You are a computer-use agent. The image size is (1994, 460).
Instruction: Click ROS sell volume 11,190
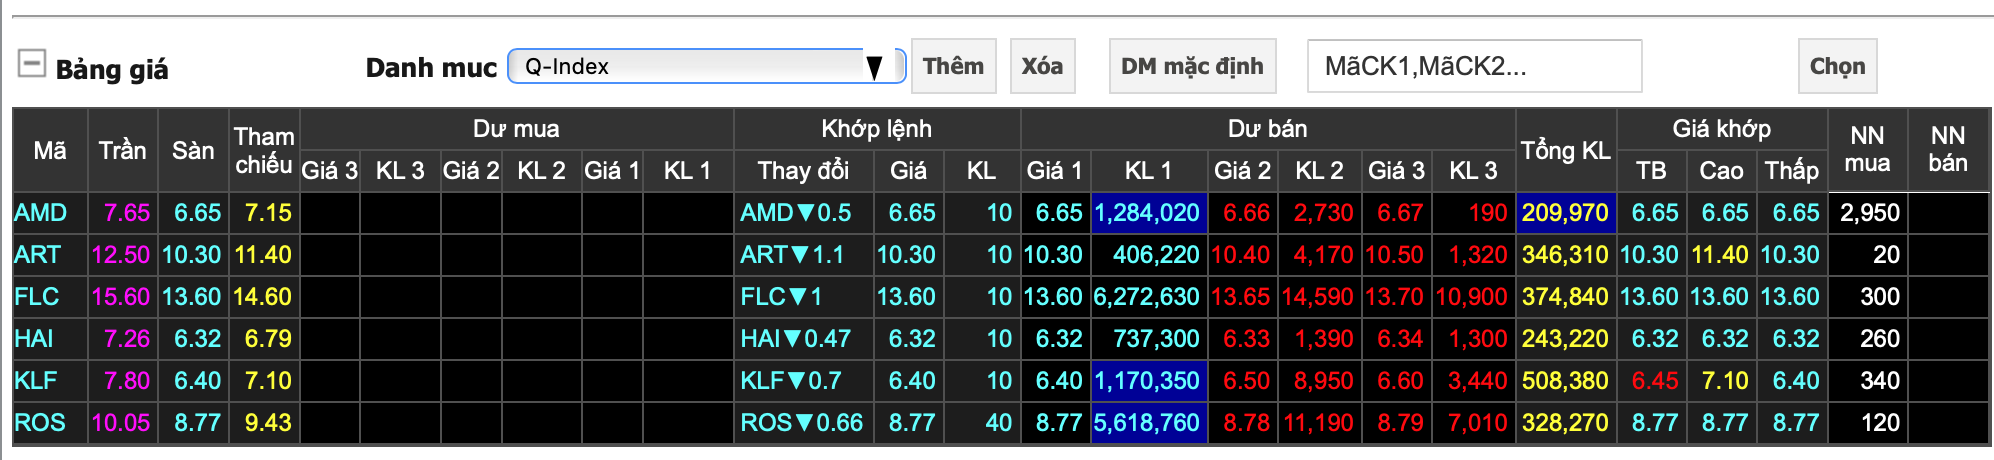[x=1319, y=423]
